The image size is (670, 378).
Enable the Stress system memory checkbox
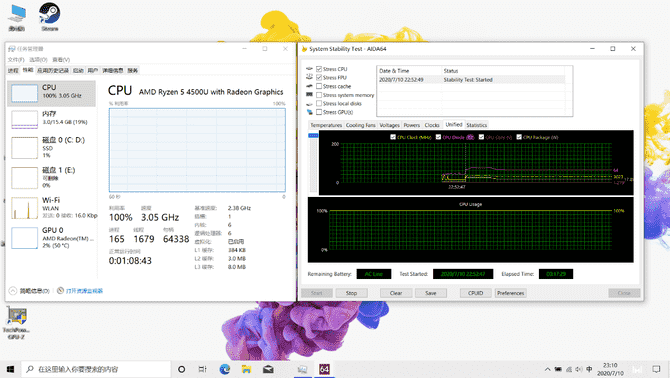pyautogui.click(x=319, y=95)
